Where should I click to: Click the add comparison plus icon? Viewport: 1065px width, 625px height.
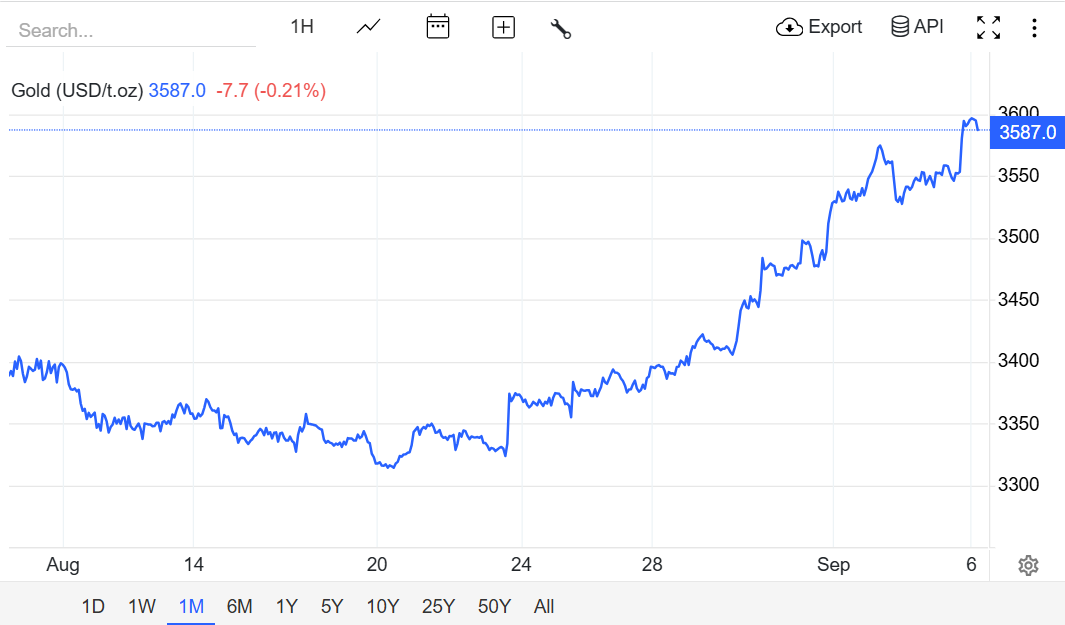point(503,28)
